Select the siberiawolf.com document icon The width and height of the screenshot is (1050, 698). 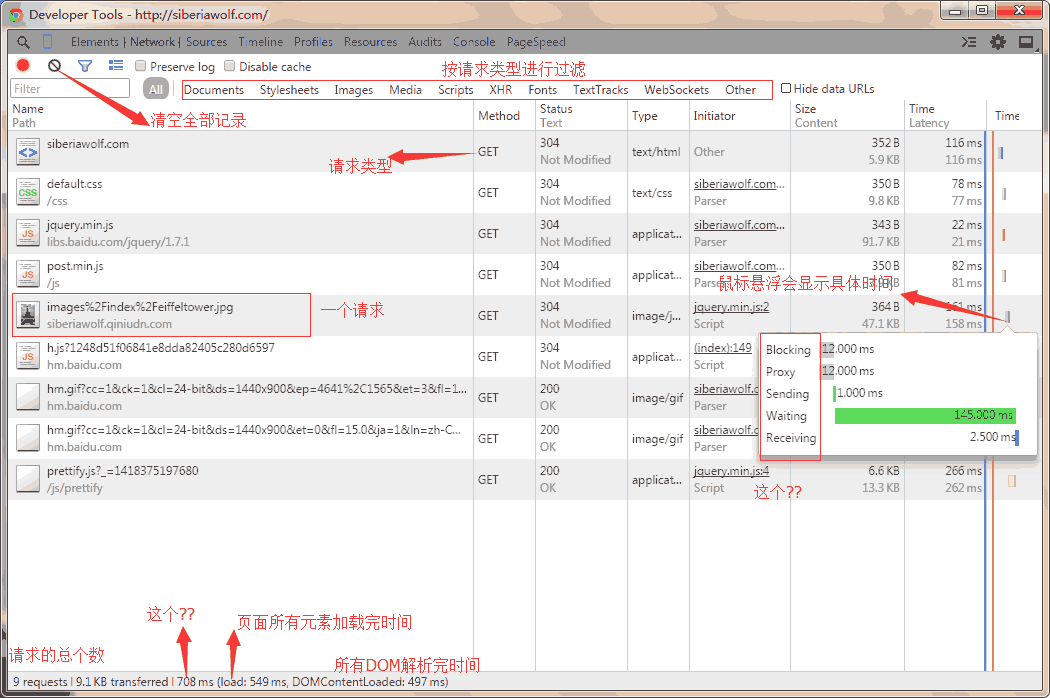(x=27, y=151)
